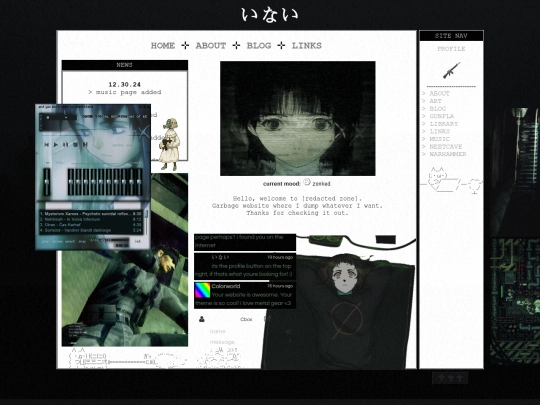Click the main Lain face image

click(298, 118)
